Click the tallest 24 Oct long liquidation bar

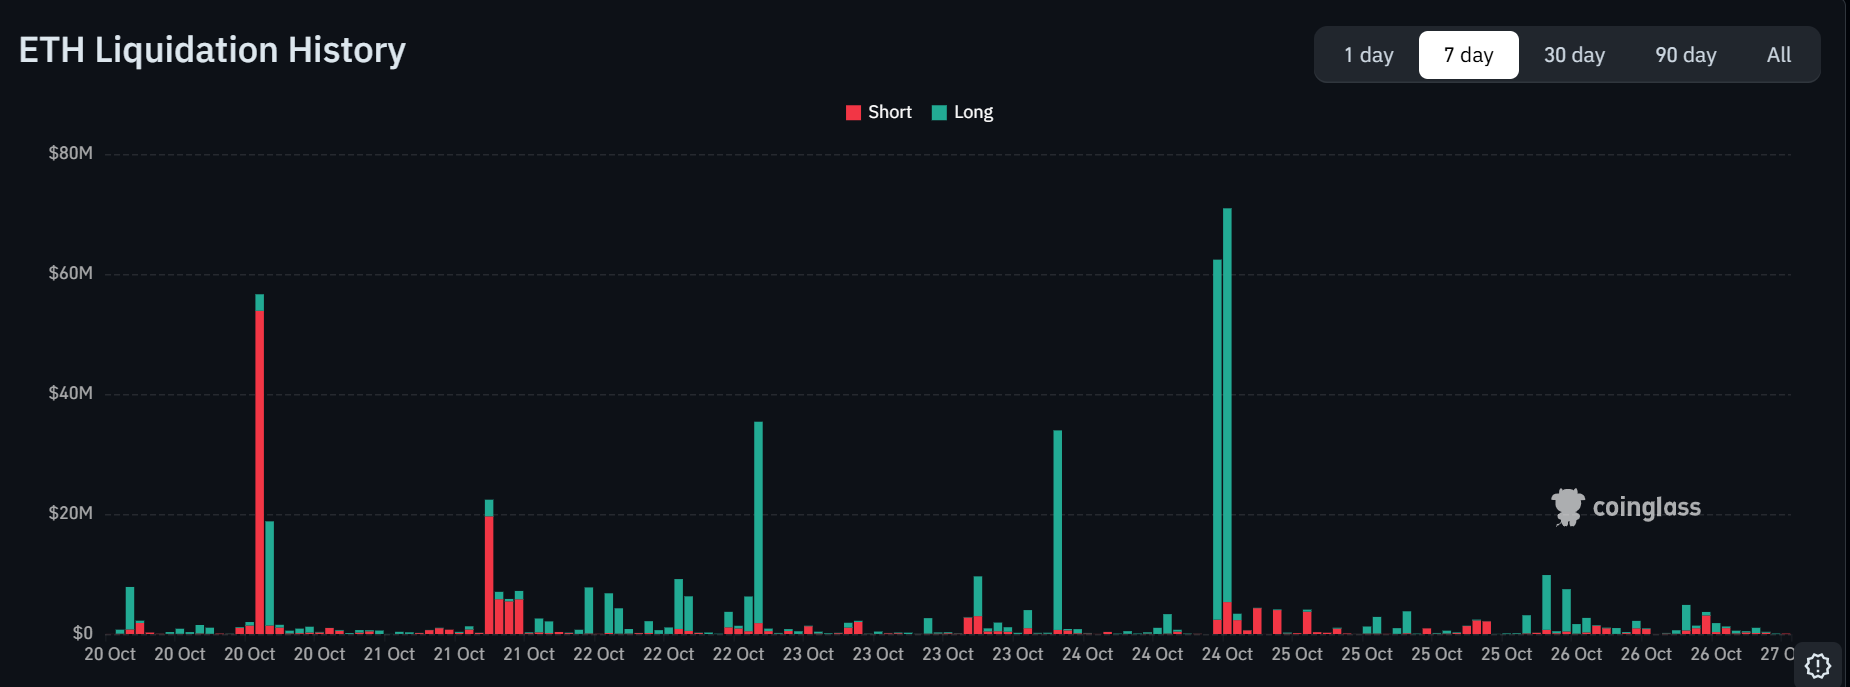pyautogui.click(x=1227, y=405)
